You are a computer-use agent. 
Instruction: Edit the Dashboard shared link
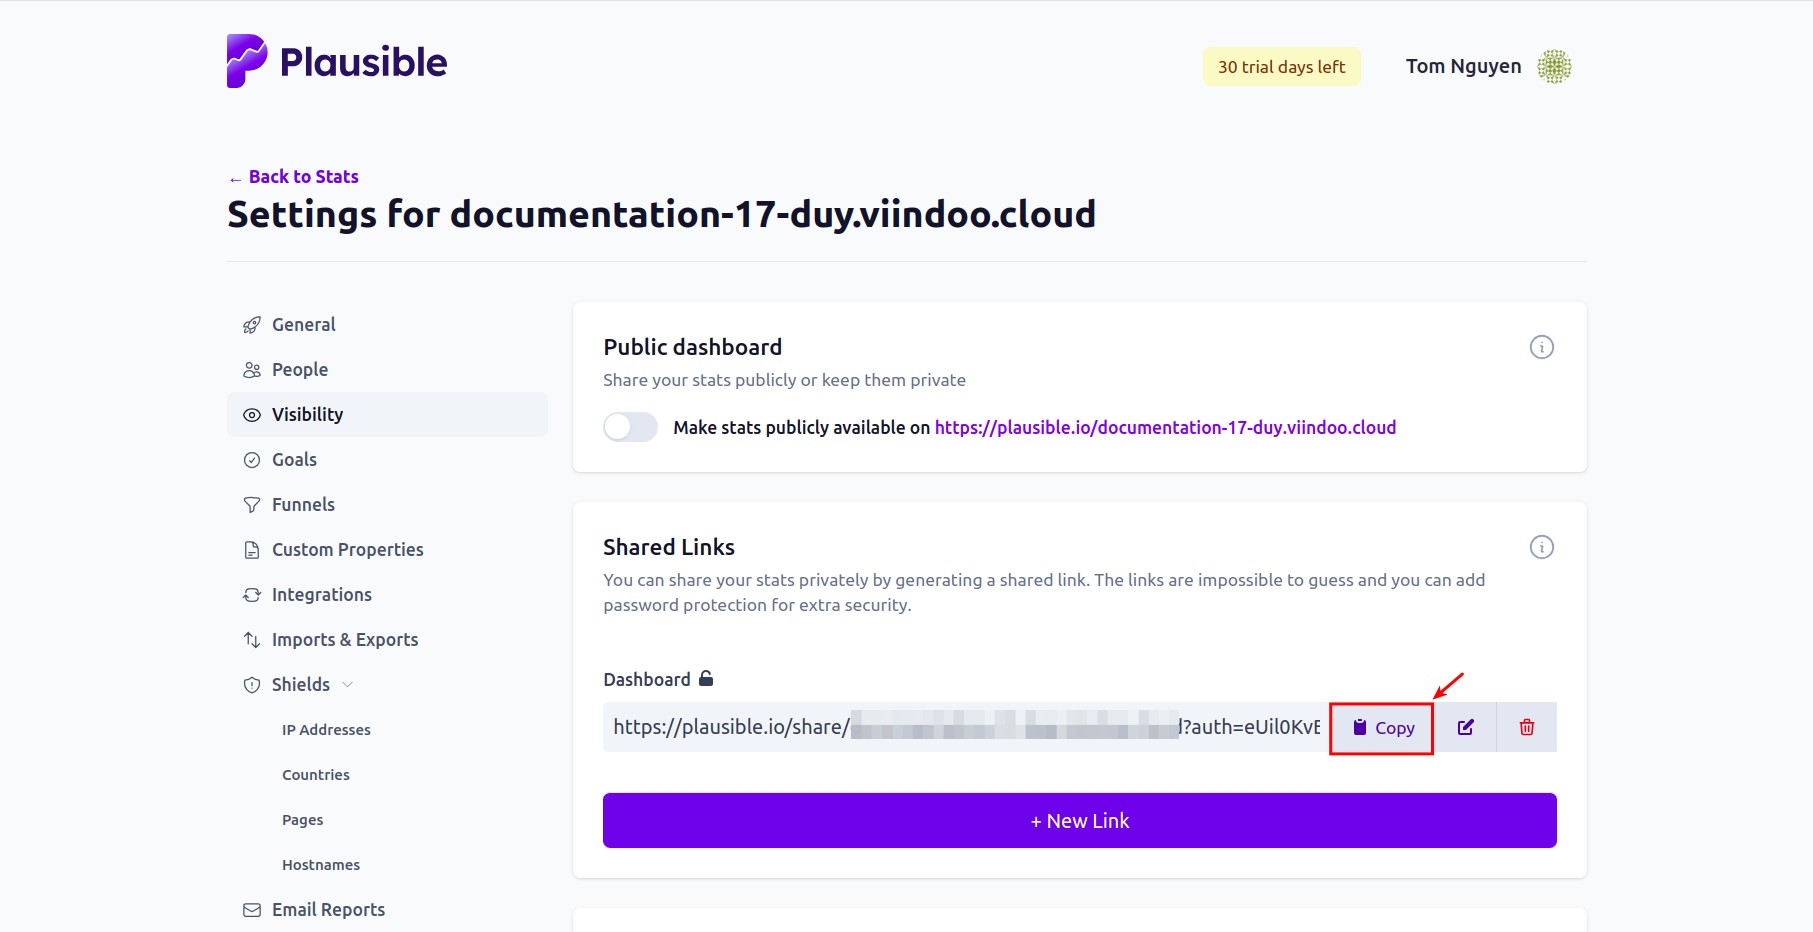[x=1465, y=727]
